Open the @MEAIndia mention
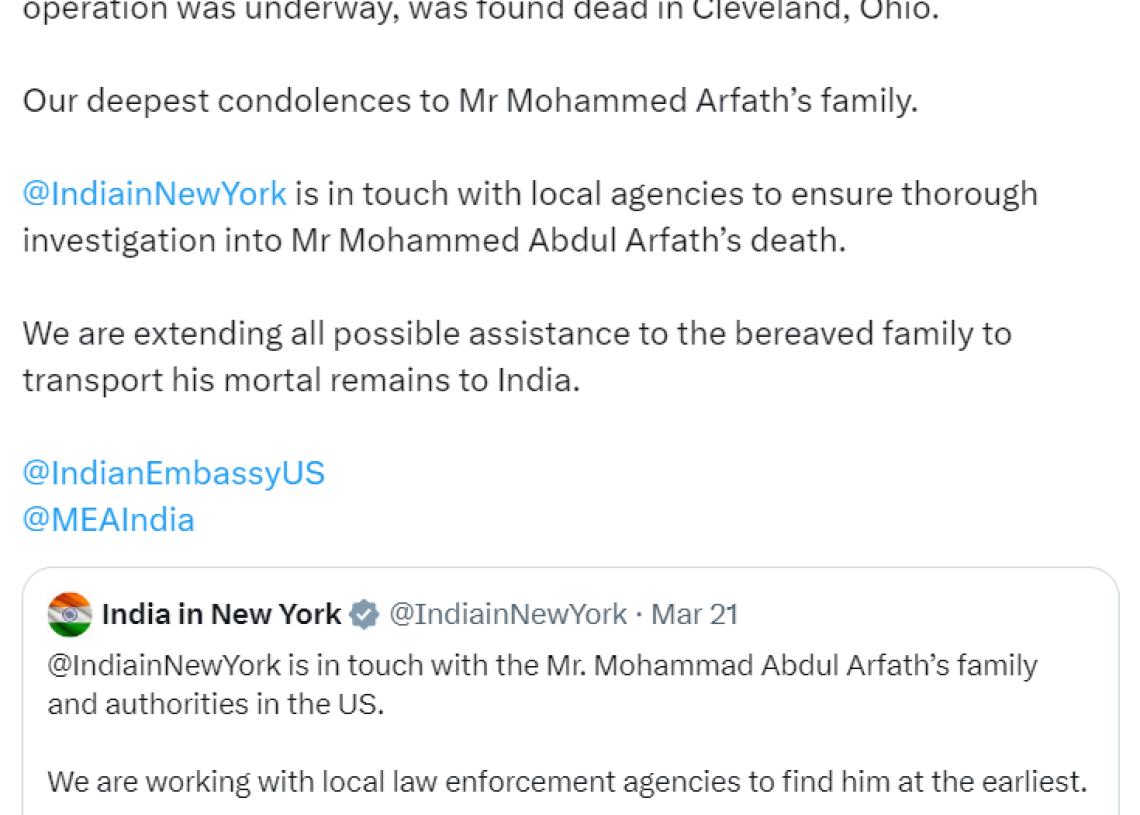Viewport: 1140px width, 815px height. pyautogui.click(x=108, y=520)
